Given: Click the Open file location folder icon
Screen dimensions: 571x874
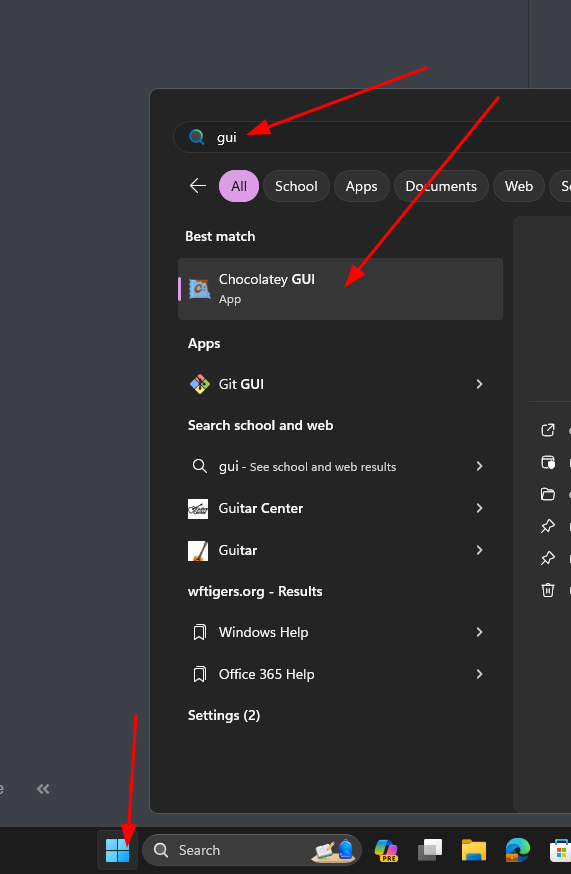Looking at the screenshot, I should 548,494.
